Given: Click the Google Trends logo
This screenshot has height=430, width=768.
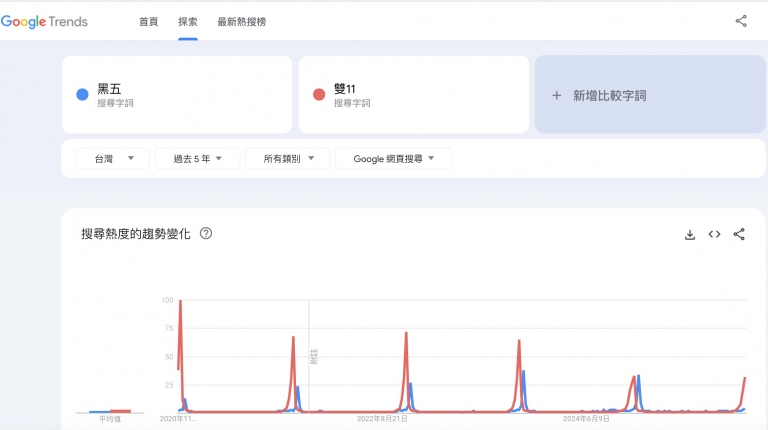Looking at the screenshot, I should [45, 21].
